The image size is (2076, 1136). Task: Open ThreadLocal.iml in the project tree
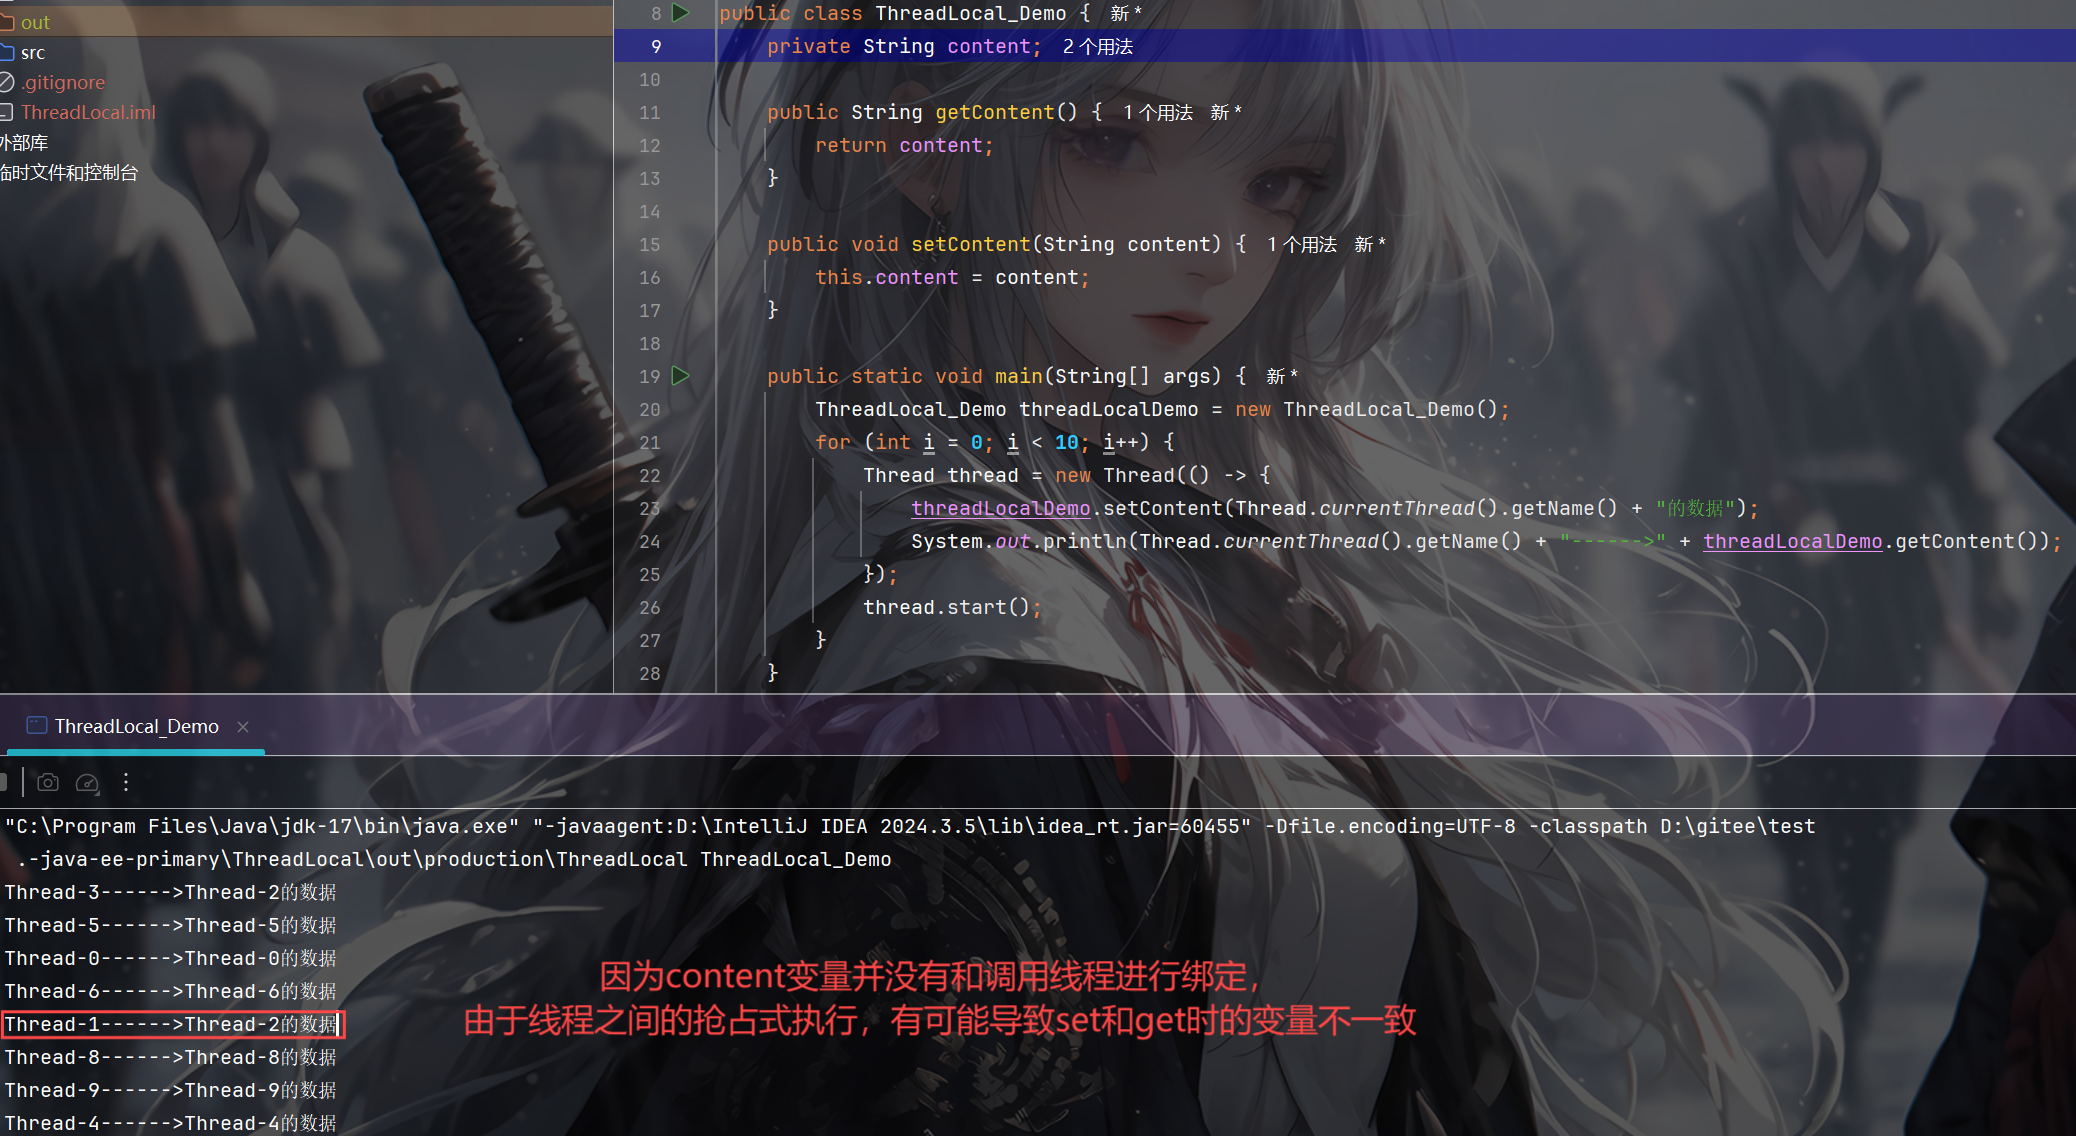[88, 112]
